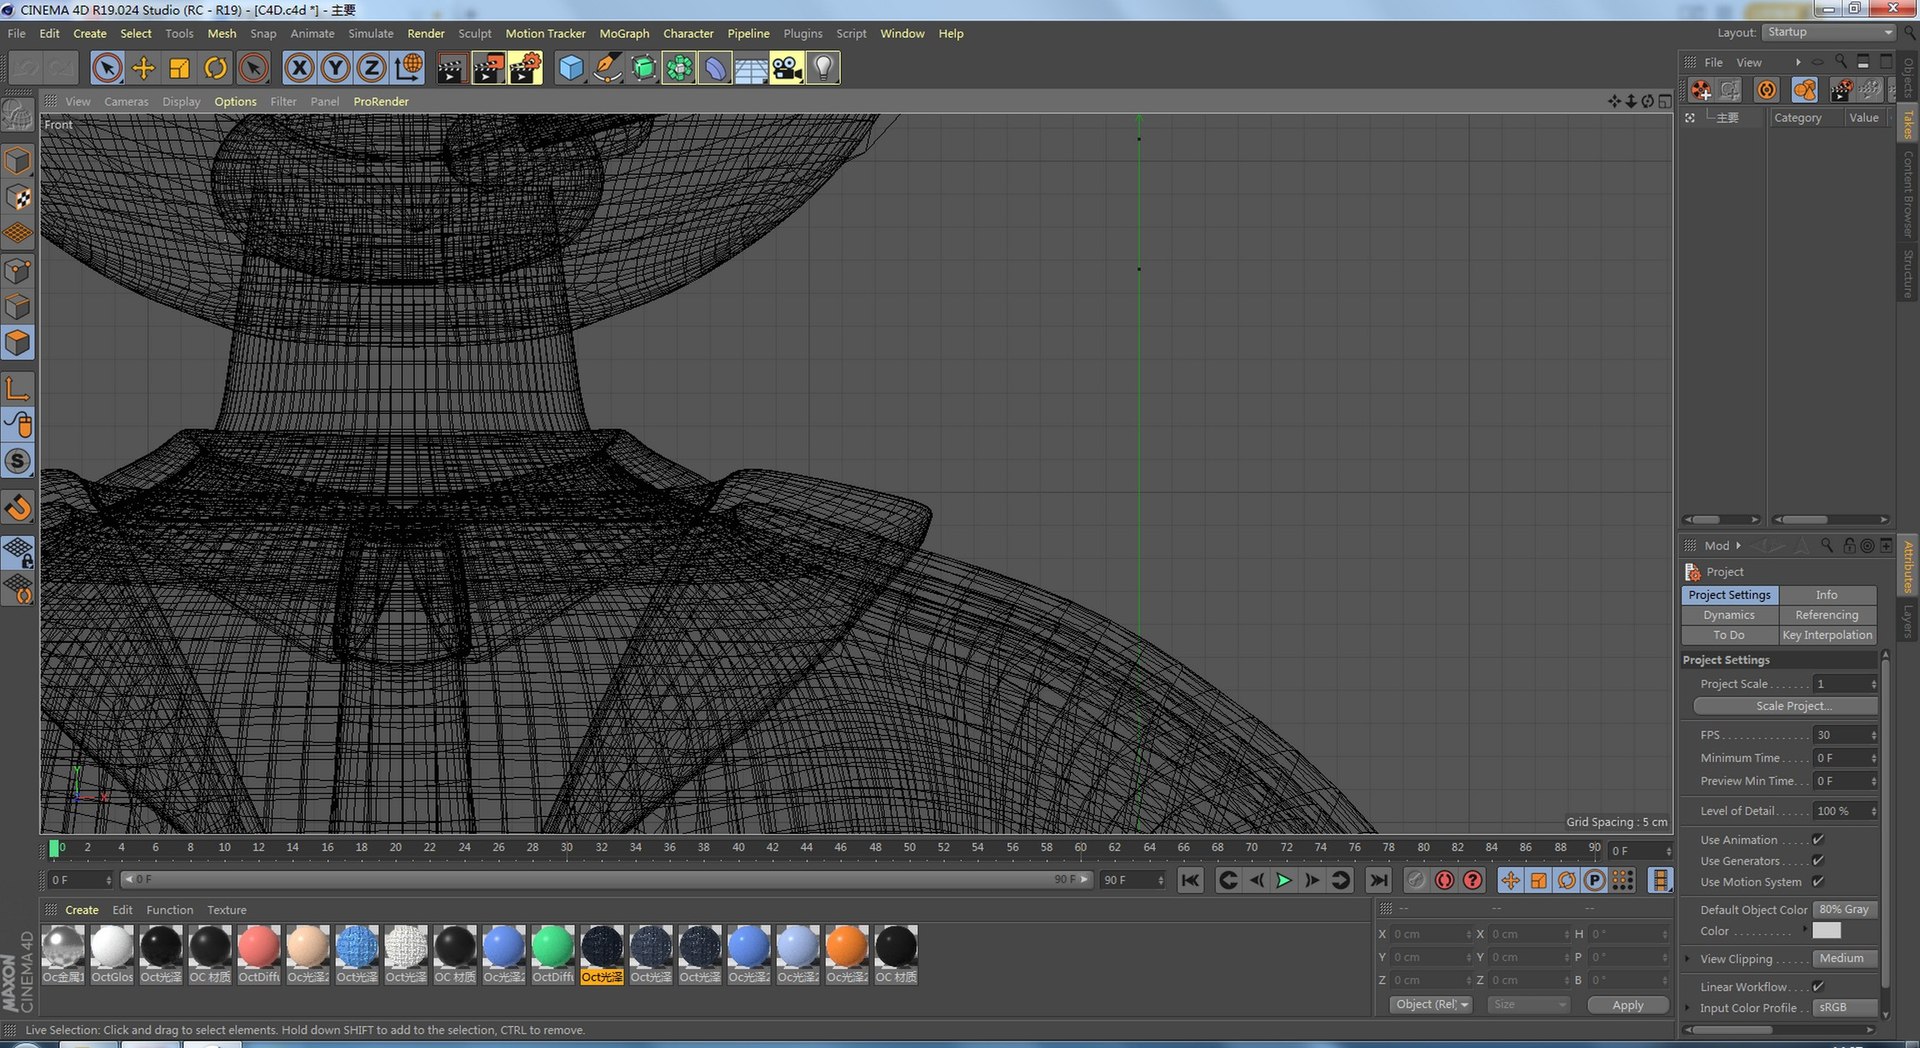Render active view clapperboard icon
Screen dimensions: 1920x1048
(x=451, y=68)
